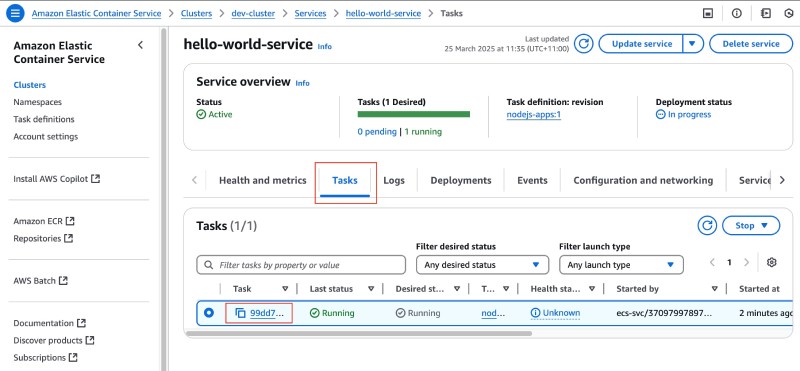Click the Services breadcrumb link
Image resolution: width=800 pixels, height=371 pixels.
(x=310, y=13)
